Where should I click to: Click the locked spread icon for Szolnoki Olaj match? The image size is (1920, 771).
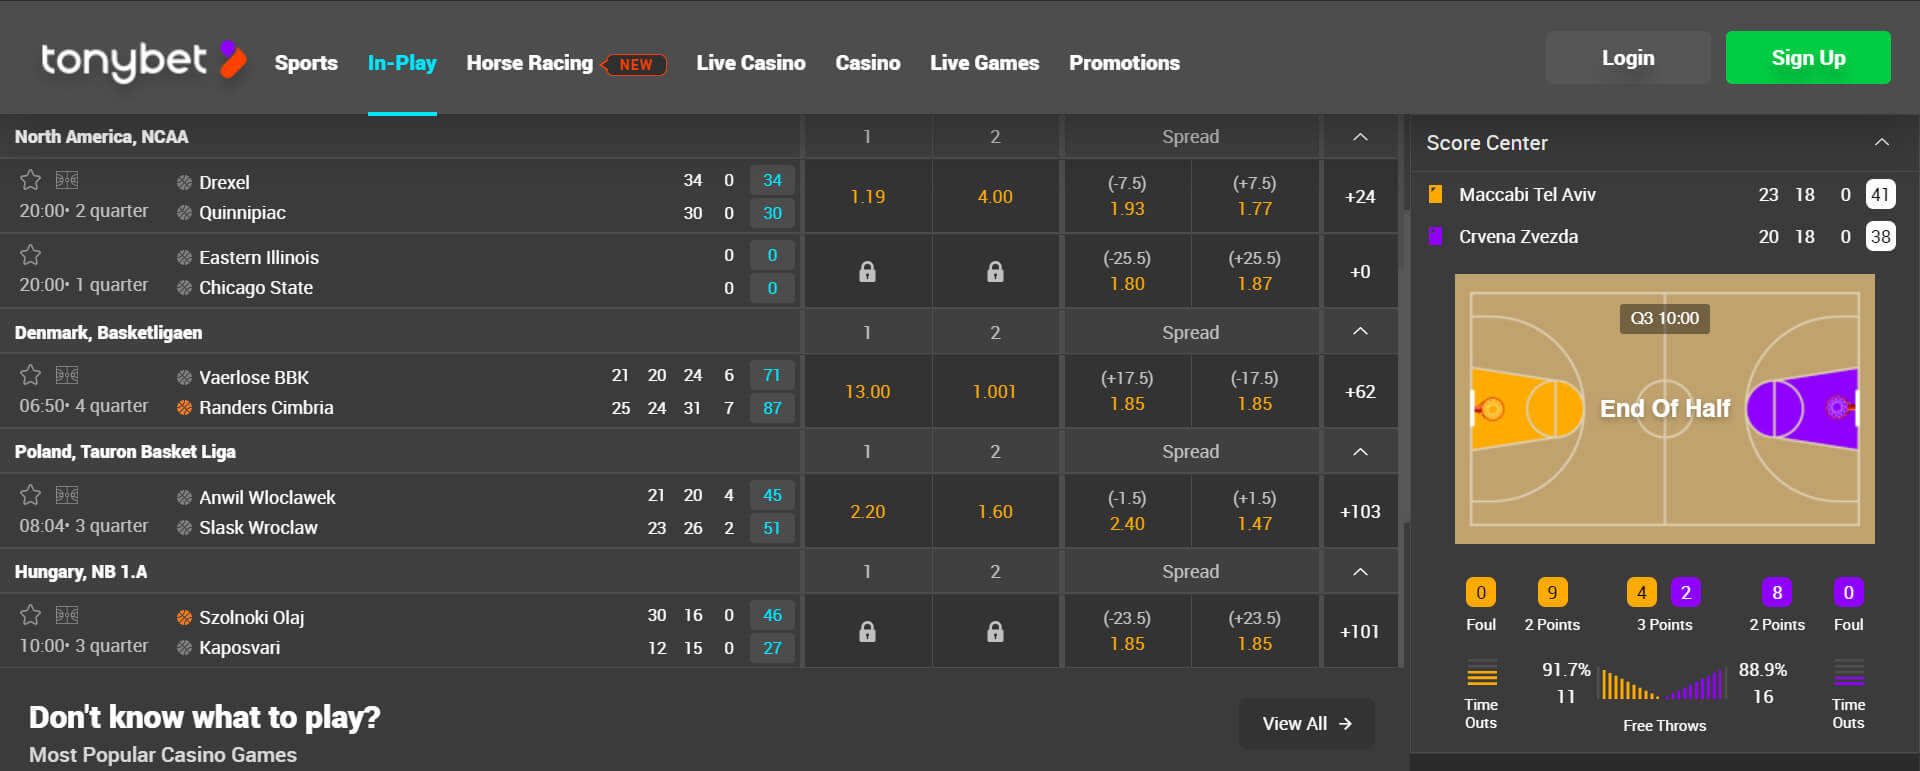(867, 631)
